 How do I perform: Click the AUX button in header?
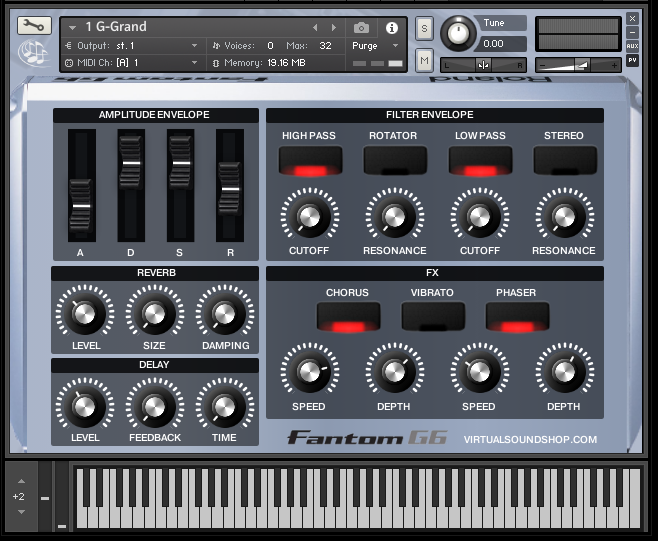click(632, 46)
